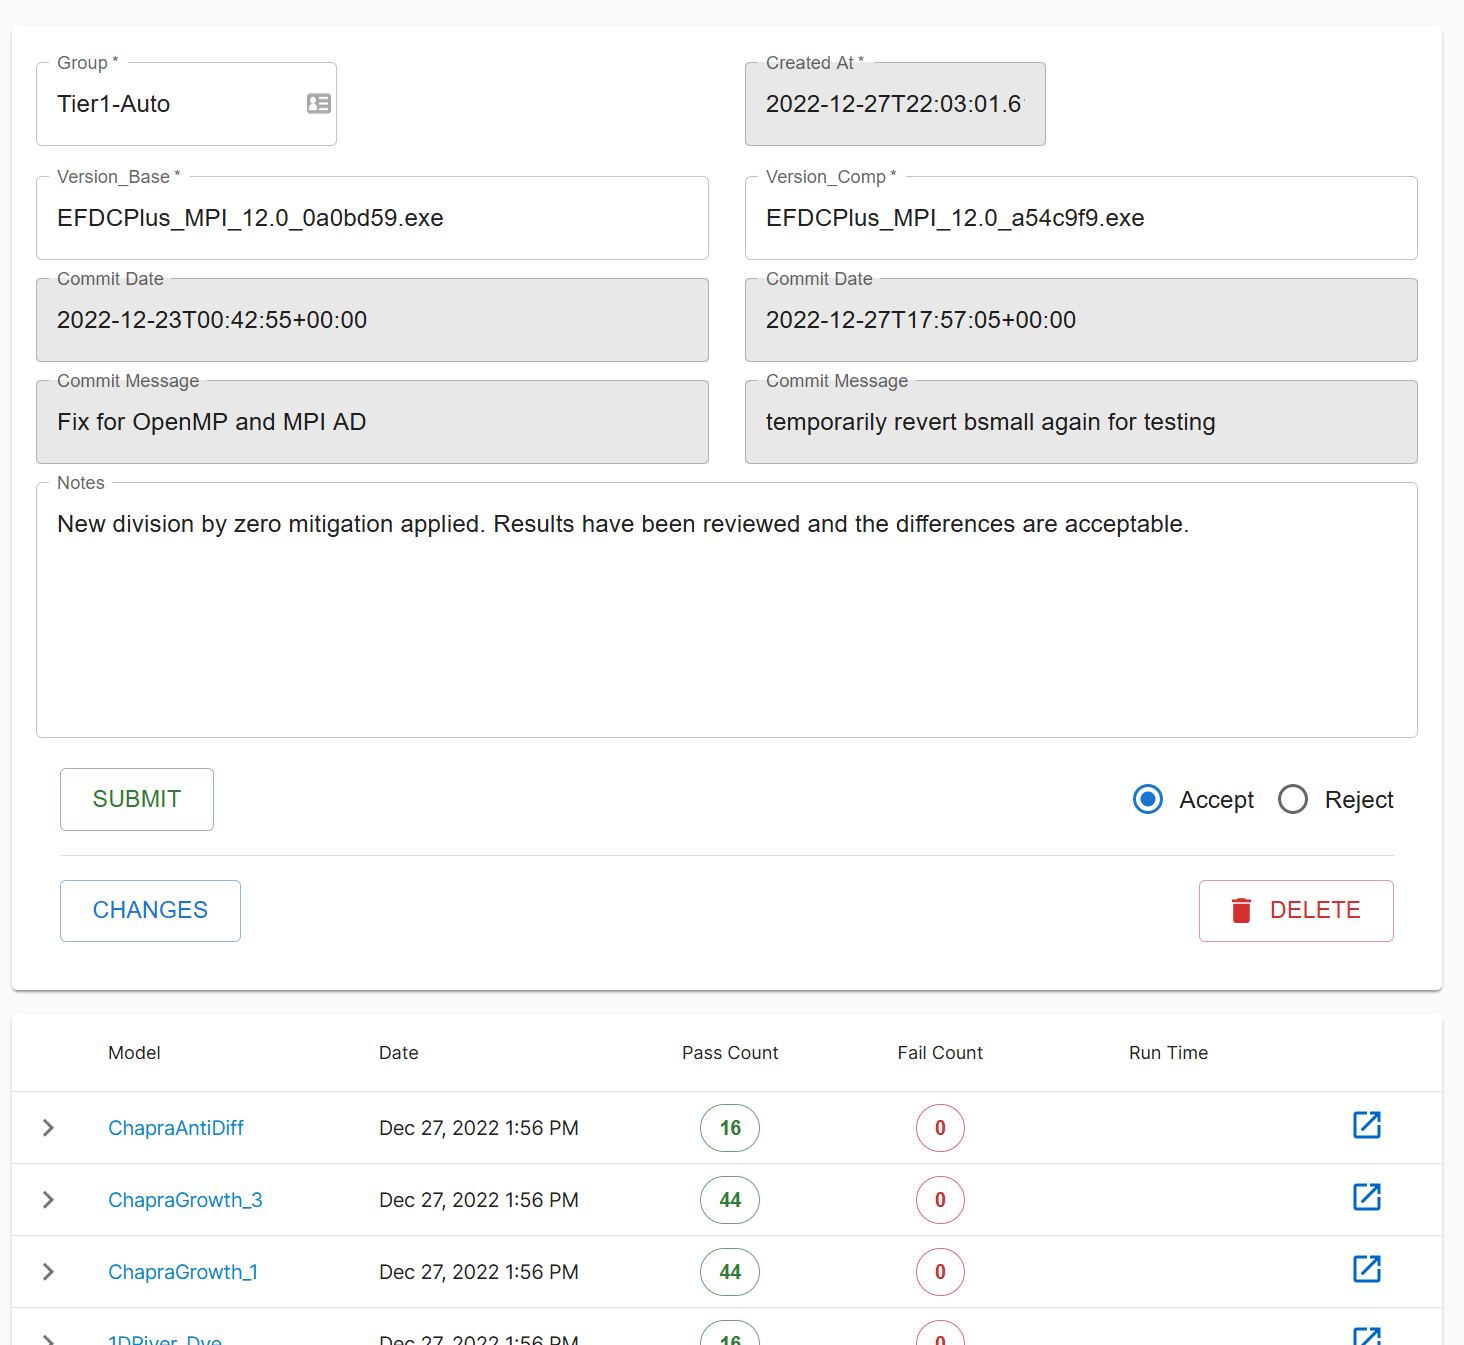Open the ChapraGrowth_3 model link
This screenshot has height=1345, width=1464.
[185, 1199]
